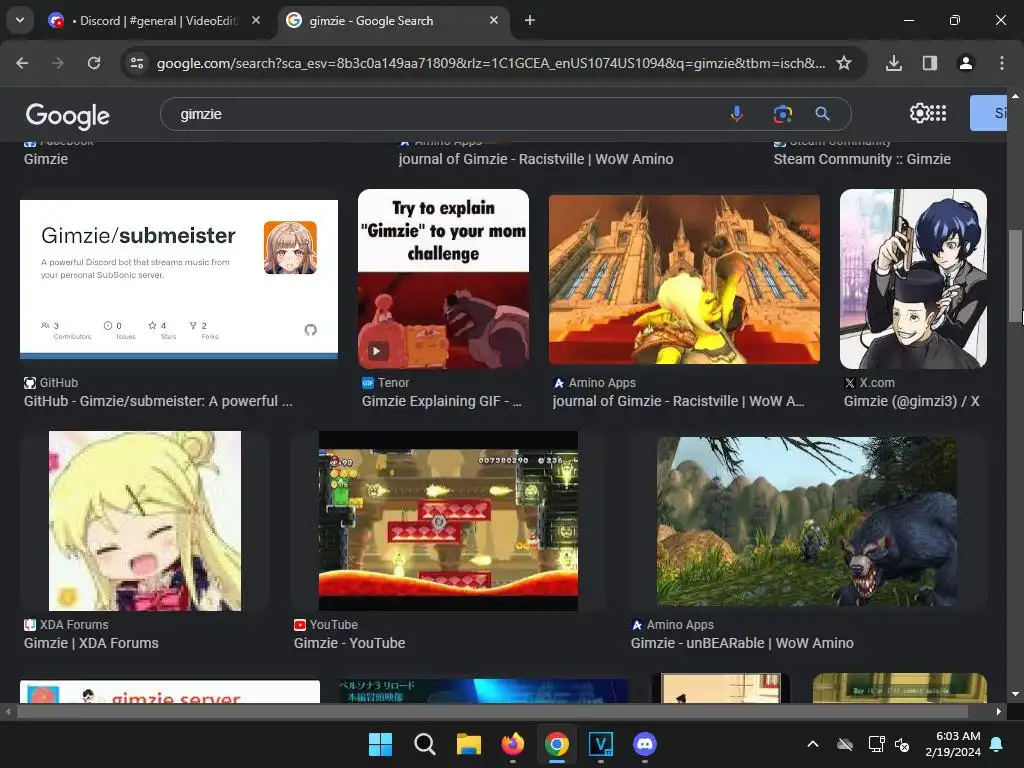Open Gimzie - unBEARable WoW Amino link
This screenshot has height=768, width=1024.
coord(742,643)
